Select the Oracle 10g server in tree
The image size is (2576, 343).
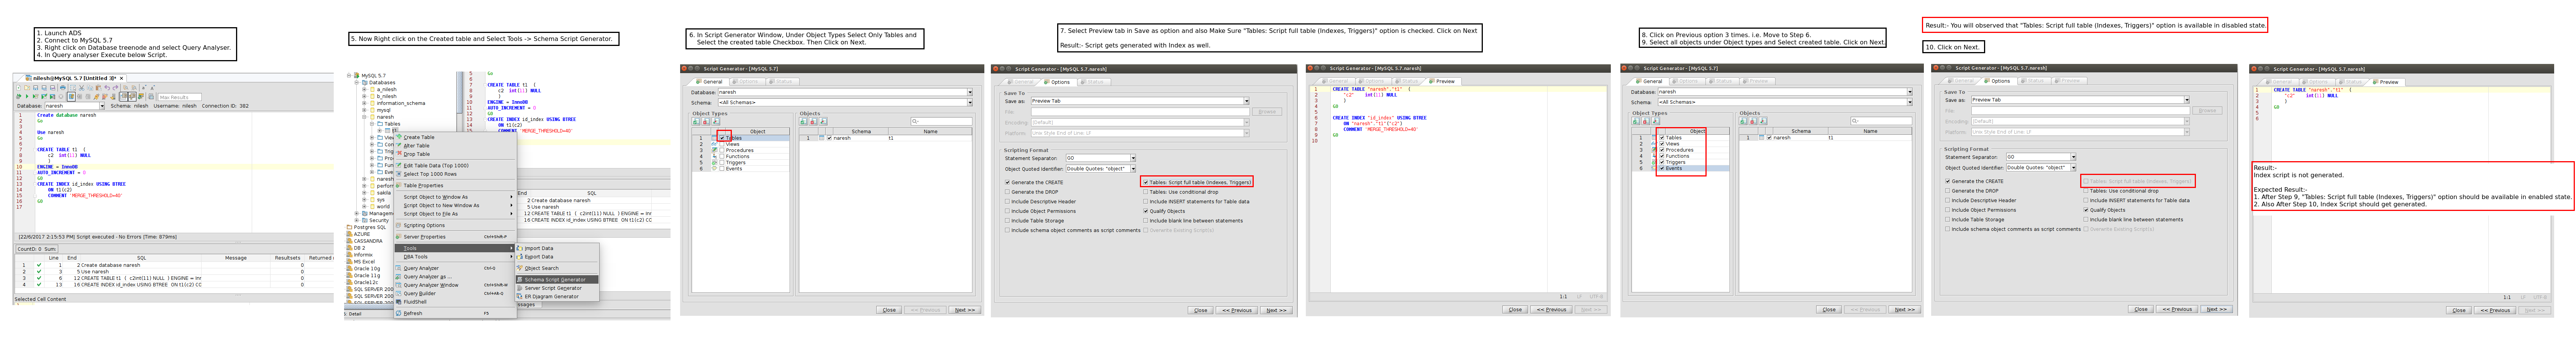[x=367, y=268]
